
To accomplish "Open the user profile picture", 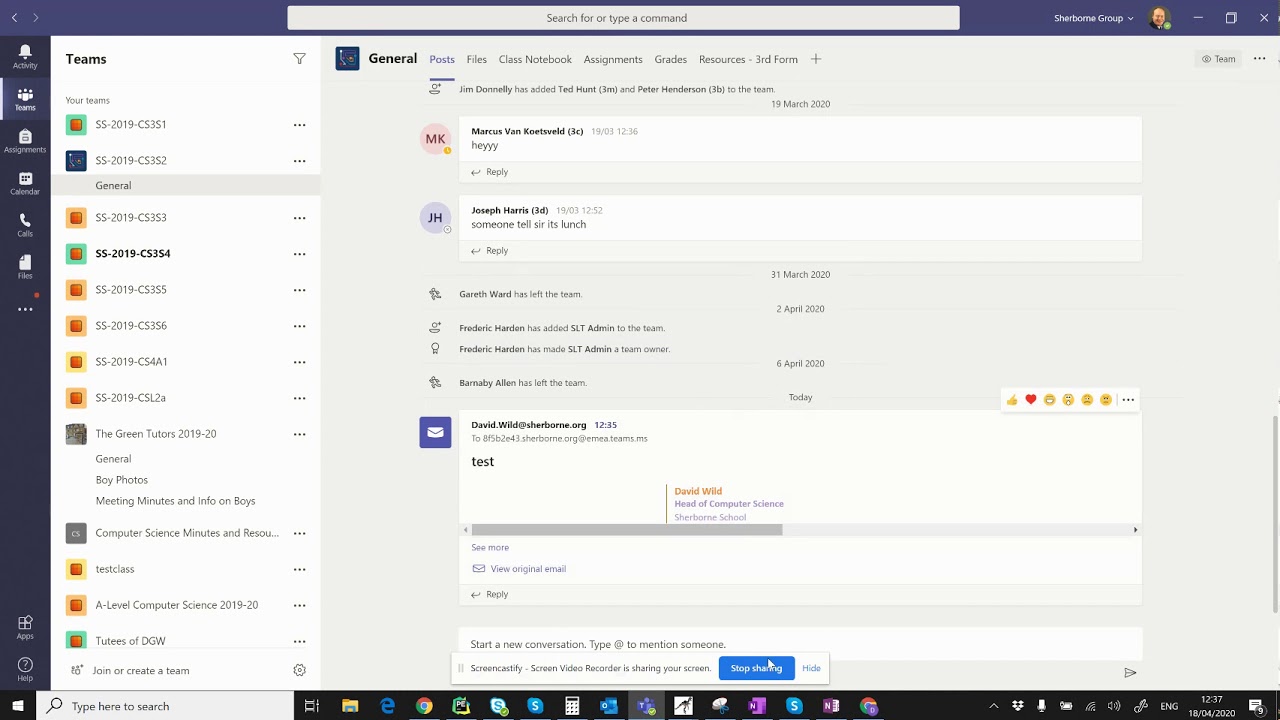I will pos(1159,18).
